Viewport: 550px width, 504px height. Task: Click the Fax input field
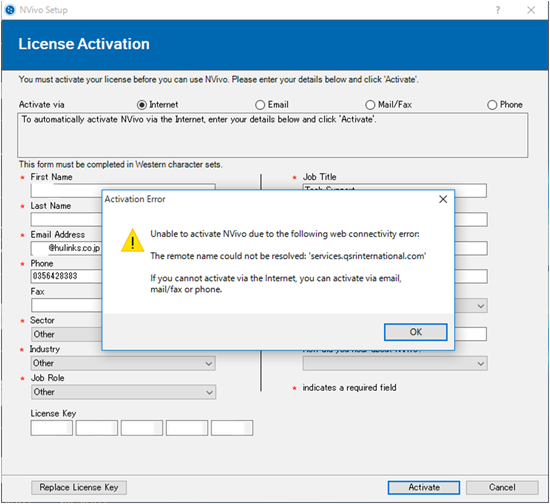66,305
